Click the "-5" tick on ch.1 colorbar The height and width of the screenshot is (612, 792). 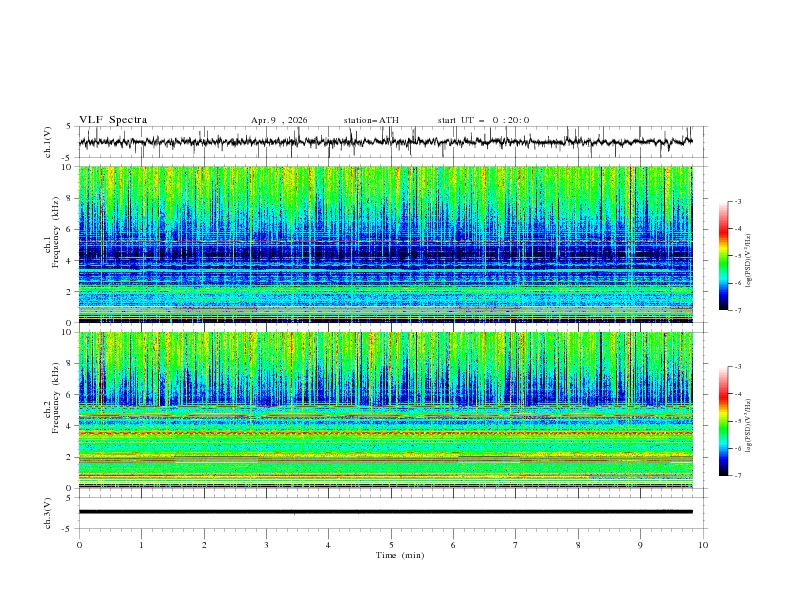pyautogui.click(x=737, y=256)
